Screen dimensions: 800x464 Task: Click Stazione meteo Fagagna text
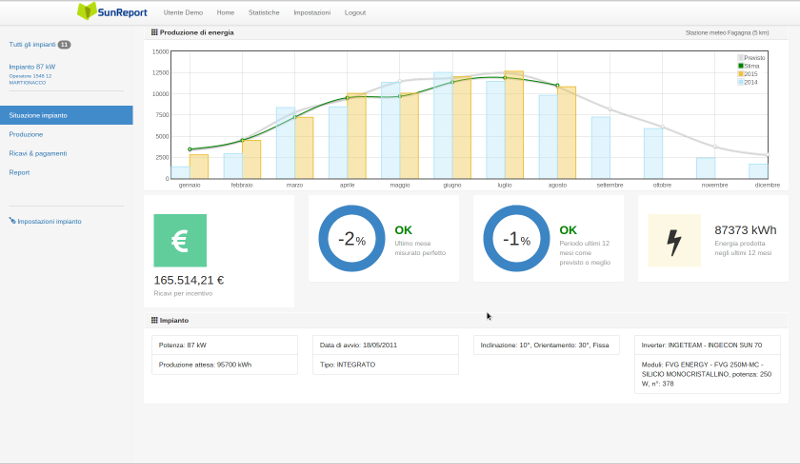[727, 33]
